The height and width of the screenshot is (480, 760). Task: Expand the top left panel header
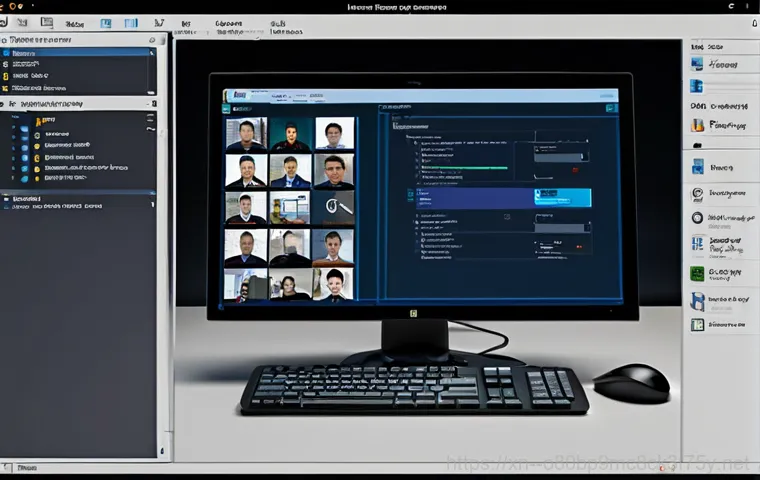pos(4,40)
